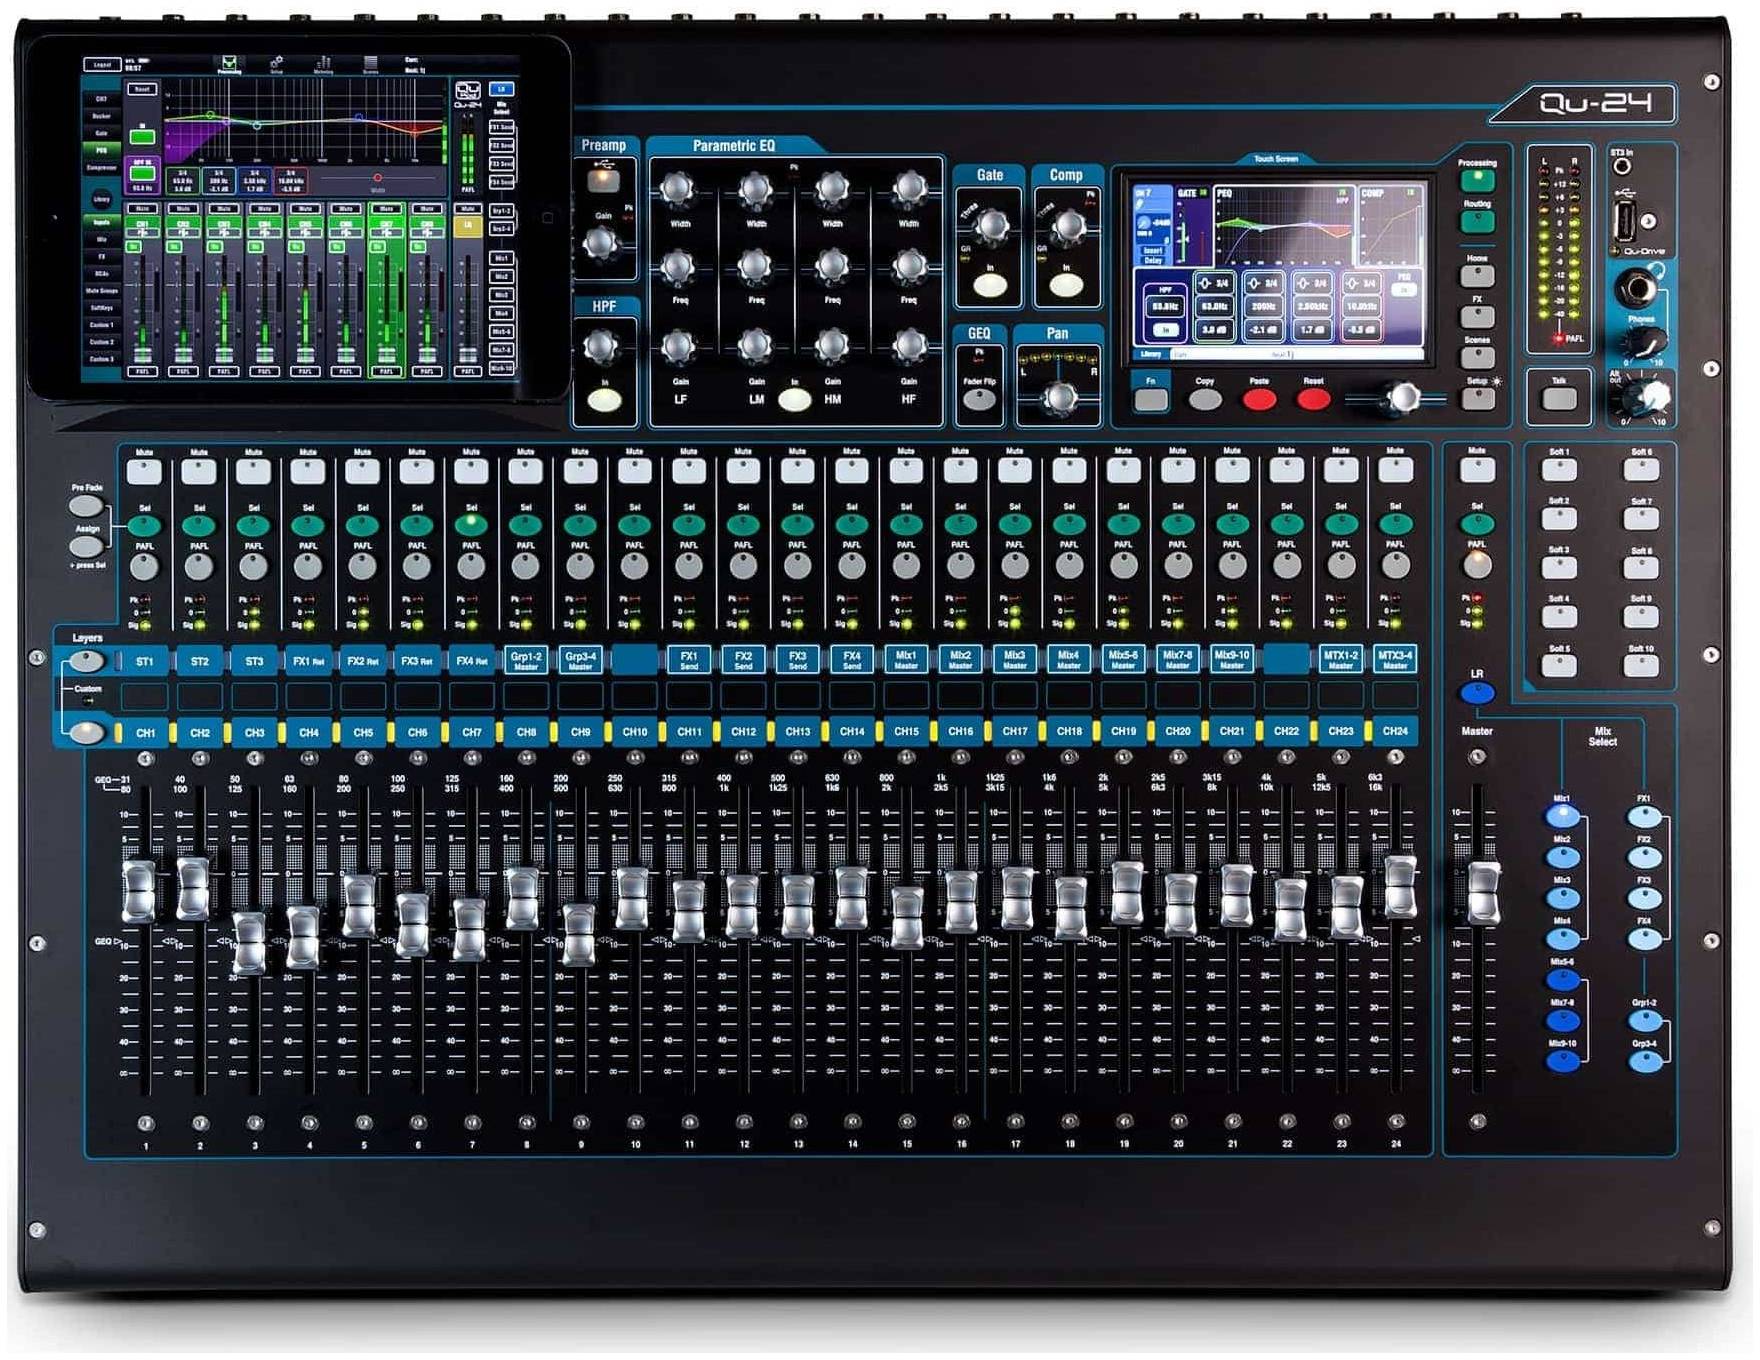Hit the red Reset key
Screen dimensions: 1760x1360
coord(1313,399)
